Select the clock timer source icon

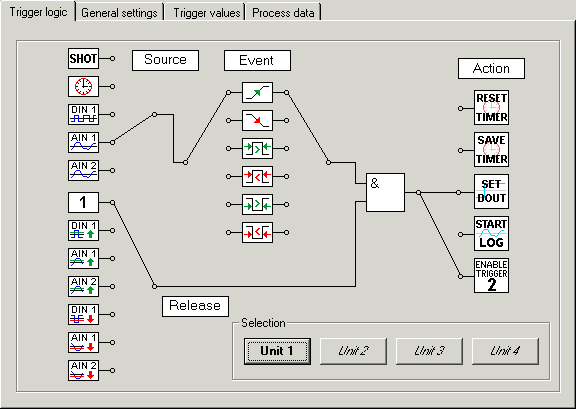(83, 86)
